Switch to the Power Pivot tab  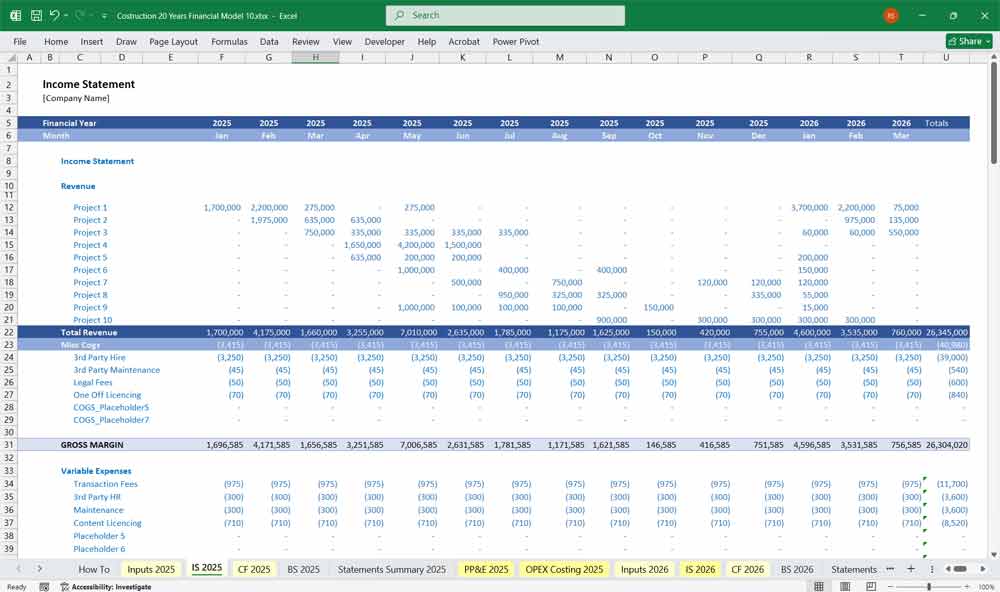coord(516,42)
